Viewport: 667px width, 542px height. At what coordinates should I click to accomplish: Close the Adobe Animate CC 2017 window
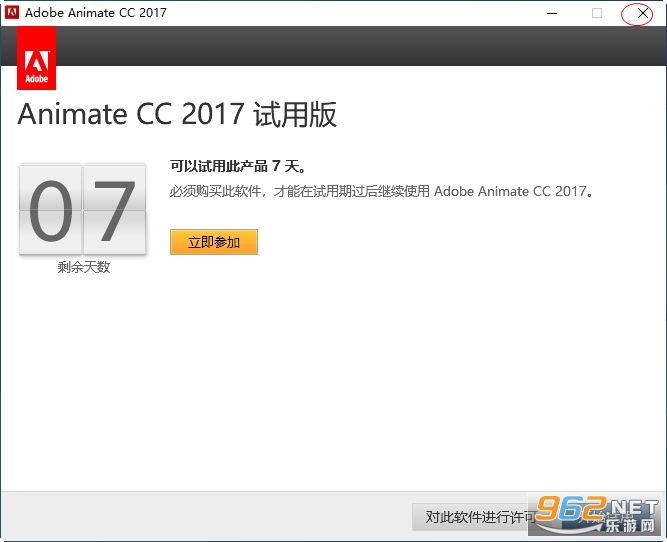pos(642,13)
